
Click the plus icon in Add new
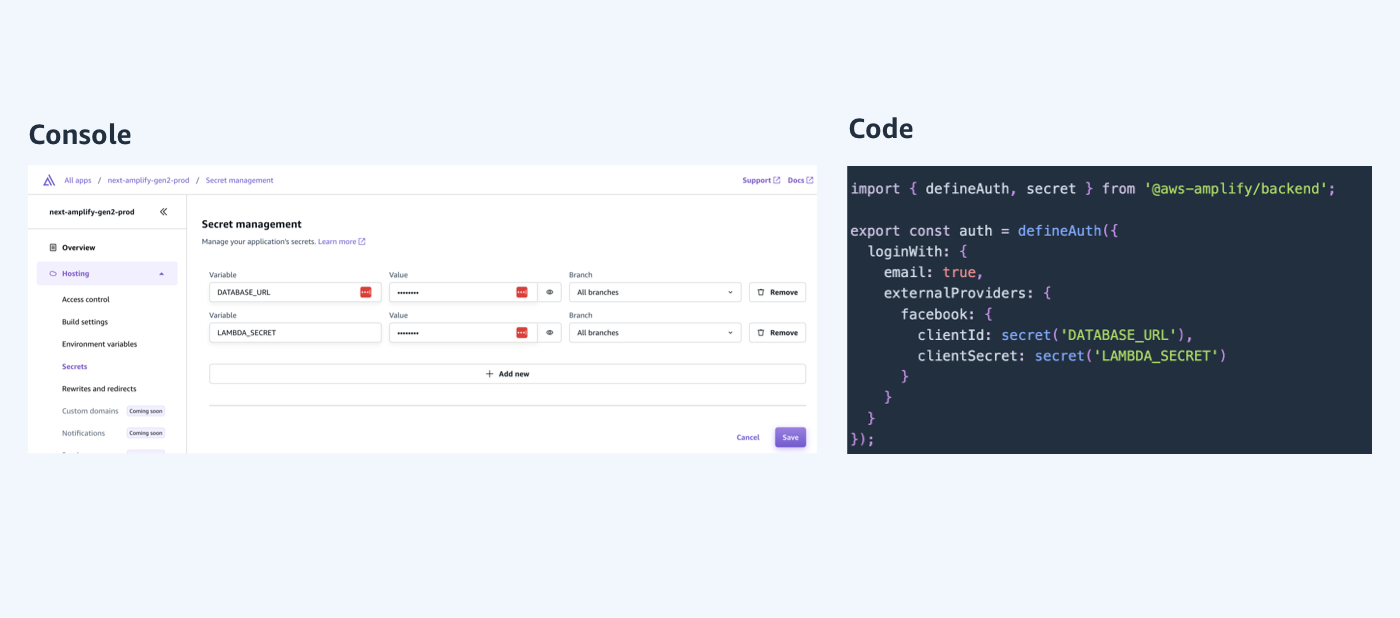coord(490,374)
